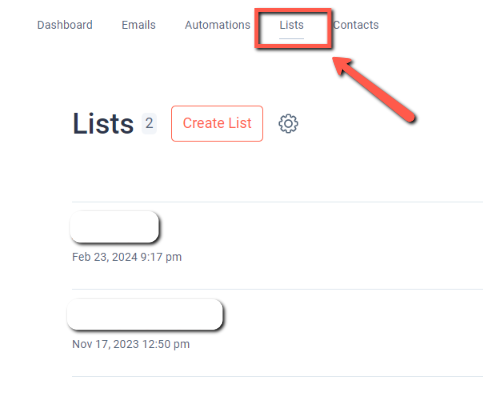Navigate to the Contacts tab

coord(356,25)
